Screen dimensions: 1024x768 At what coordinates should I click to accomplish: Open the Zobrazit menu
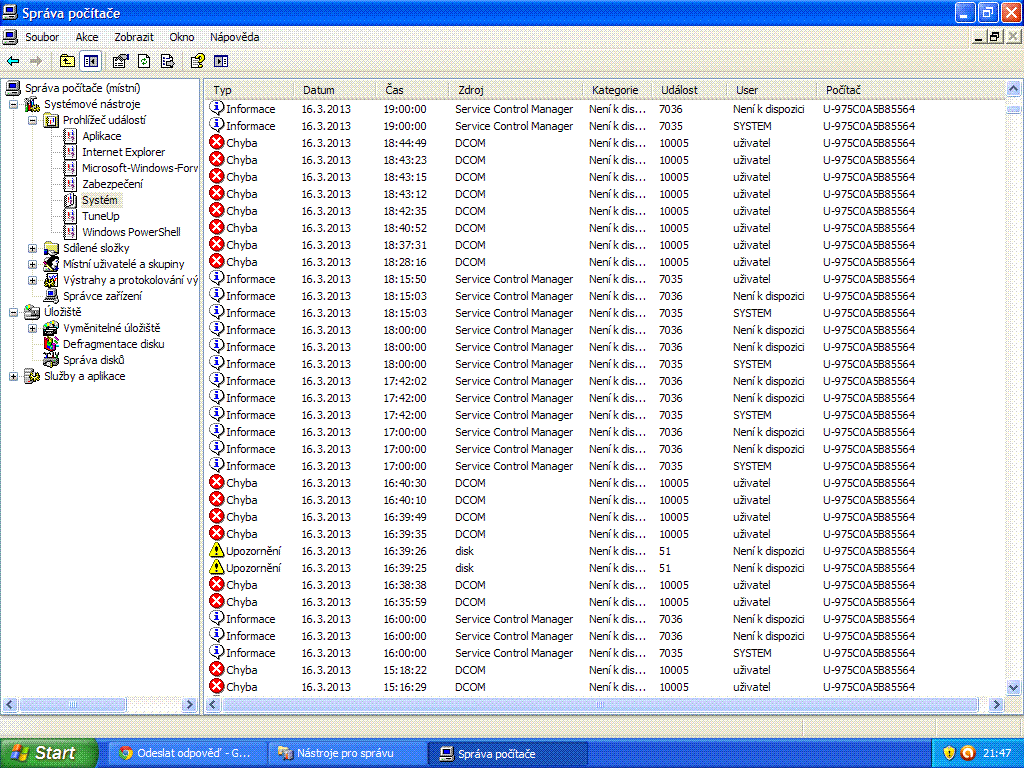pos(134,37)
